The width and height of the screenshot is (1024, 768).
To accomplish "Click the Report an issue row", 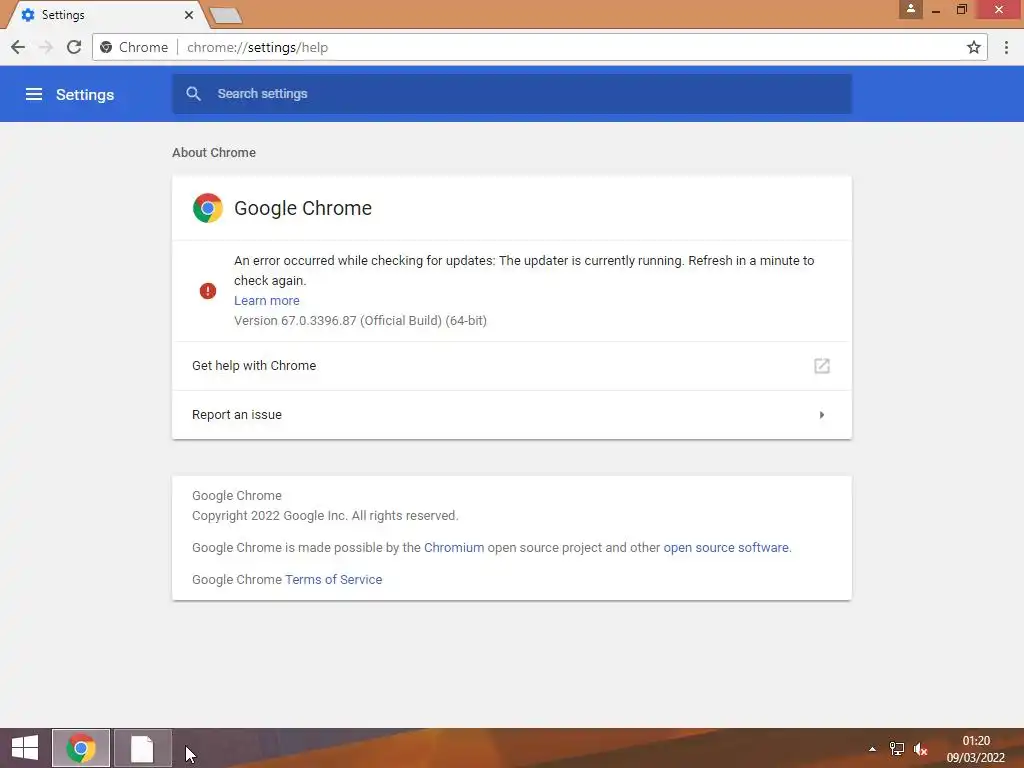I will 511,415.
